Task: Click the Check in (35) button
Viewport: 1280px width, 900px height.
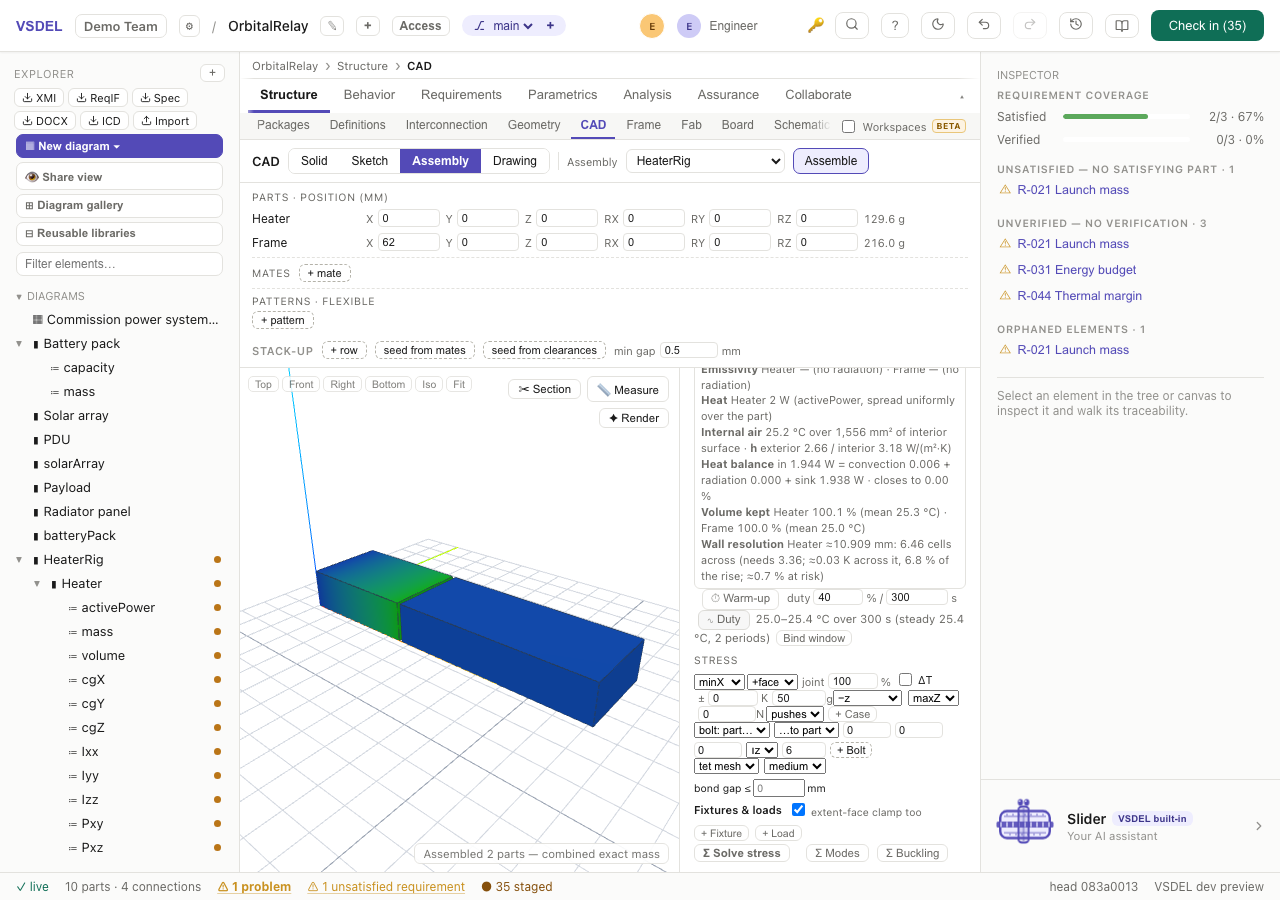Action: tap(1207, 26)
